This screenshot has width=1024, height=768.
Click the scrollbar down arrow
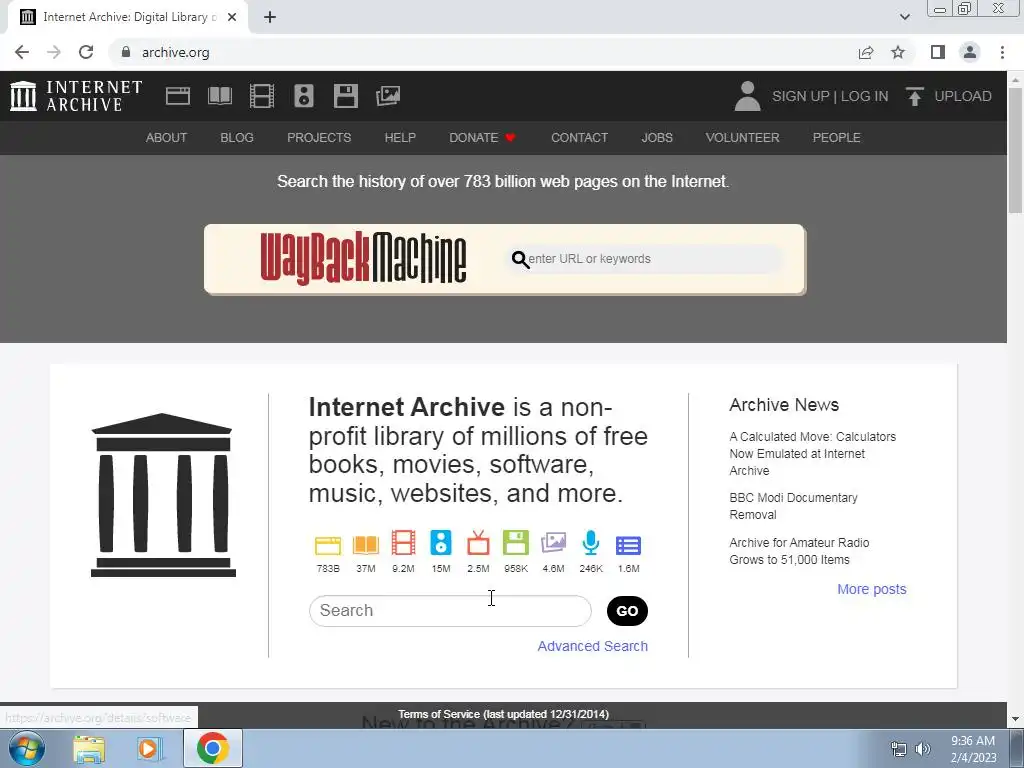[1015, 719]
